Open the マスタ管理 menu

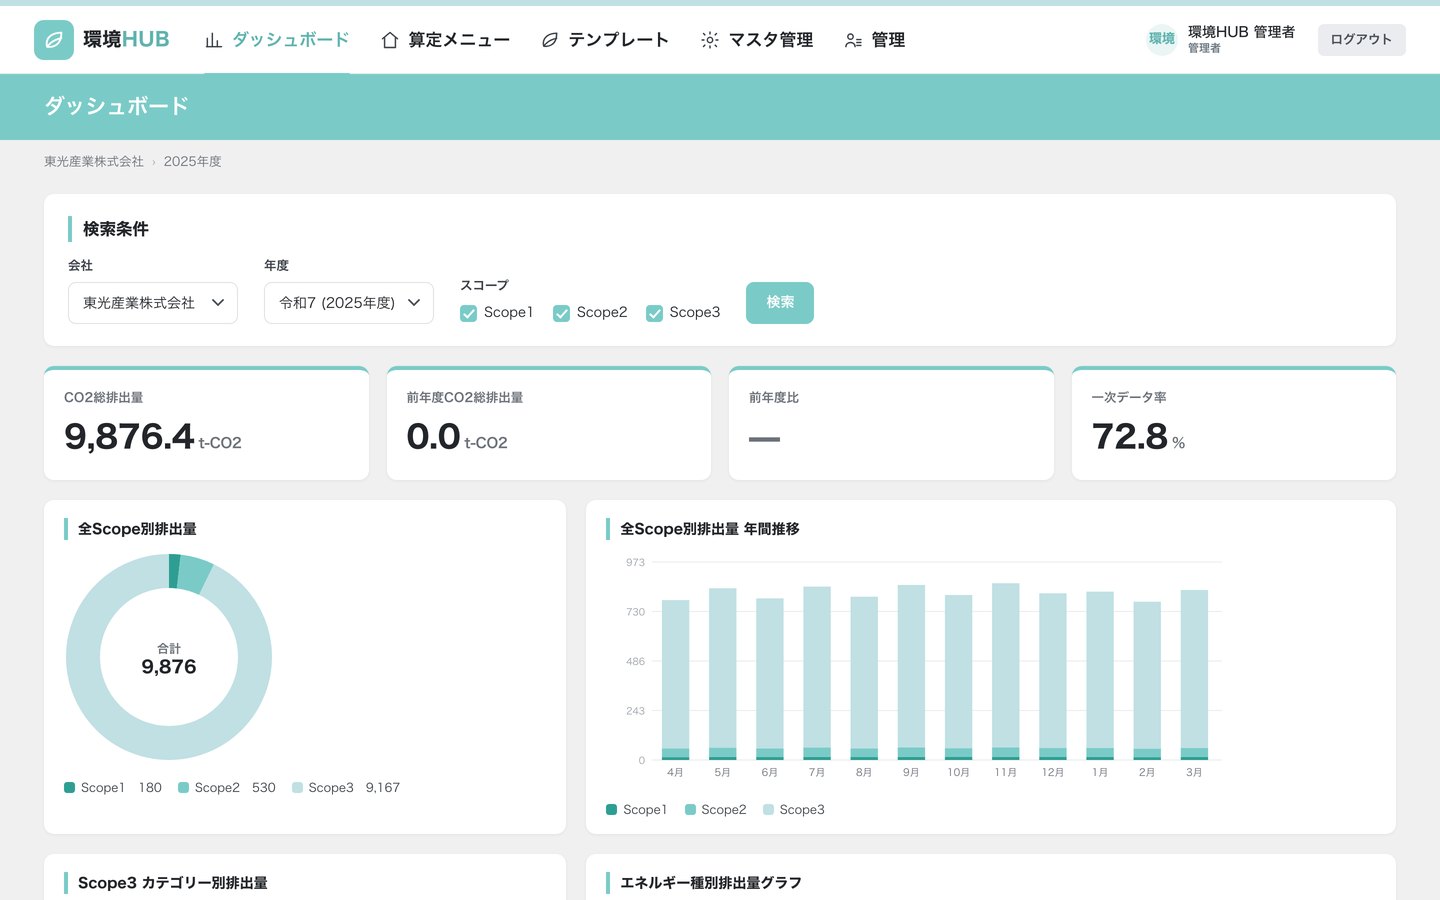point(757,40)
